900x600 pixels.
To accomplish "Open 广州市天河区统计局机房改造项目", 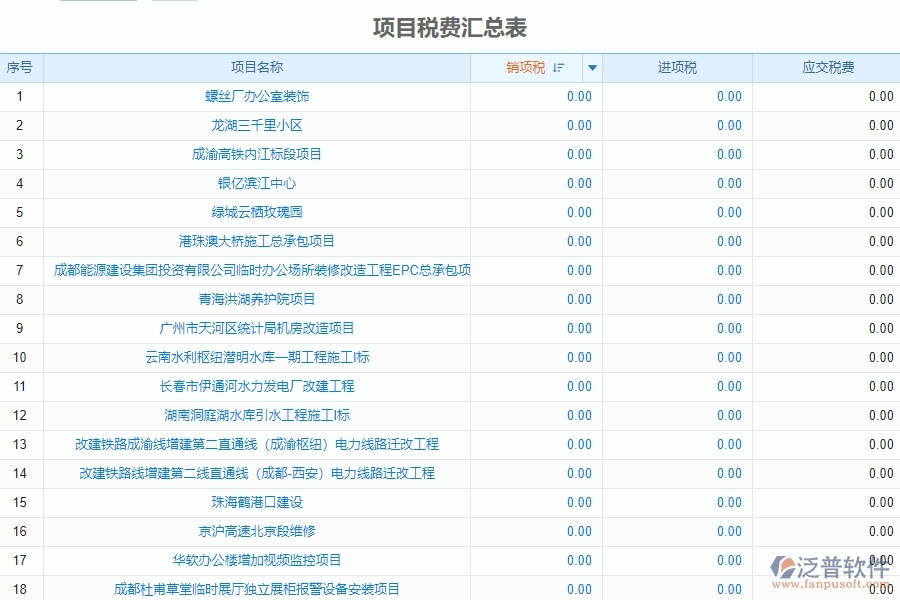I will pos(258,328).
